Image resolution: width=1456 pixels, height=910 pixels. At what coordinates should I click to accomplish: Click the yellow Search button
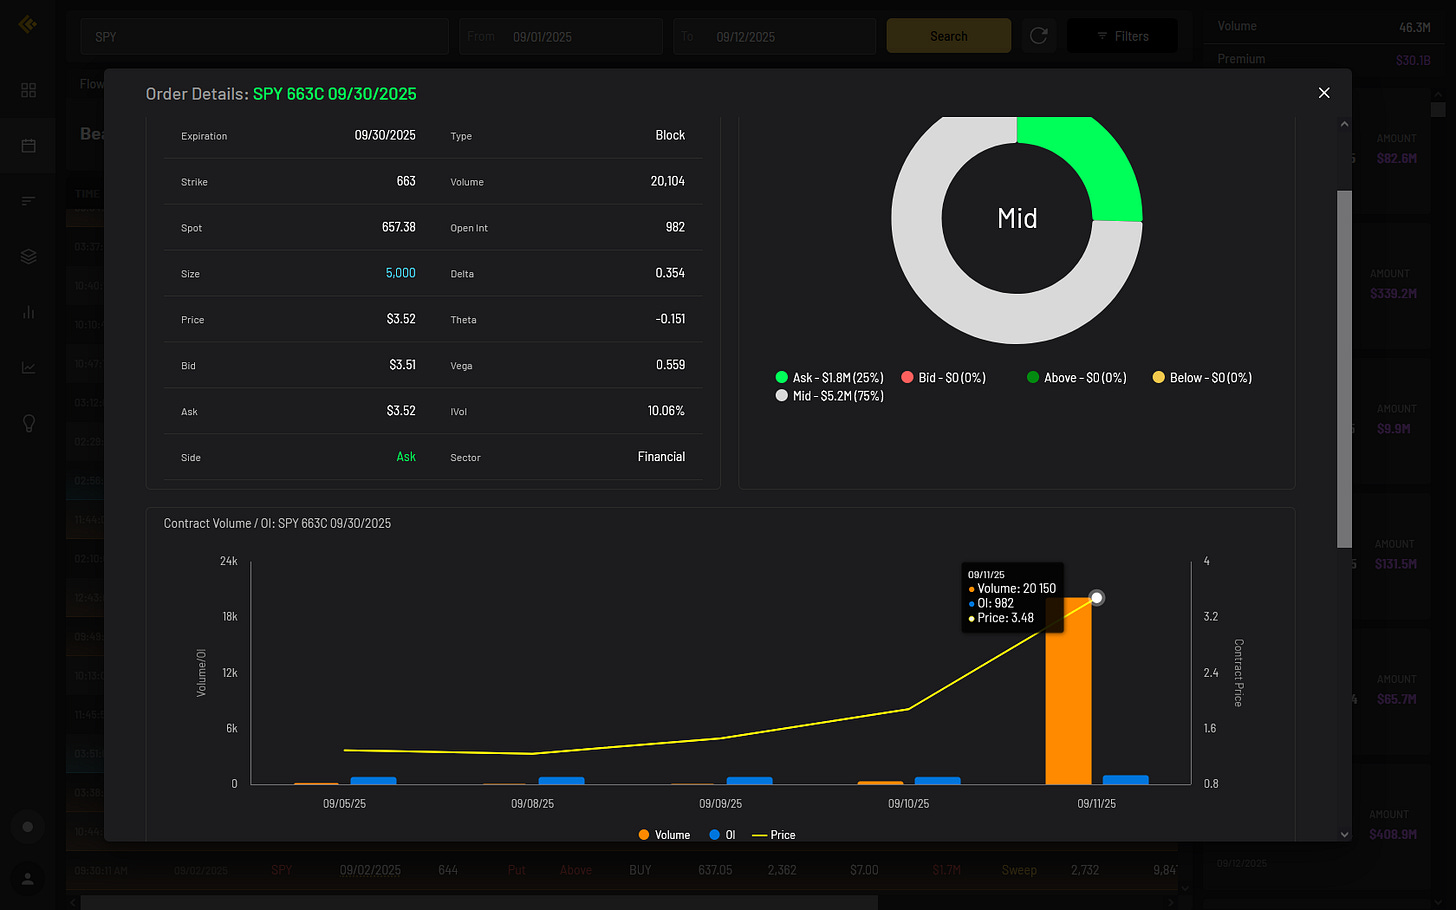(x=948, y=36)
